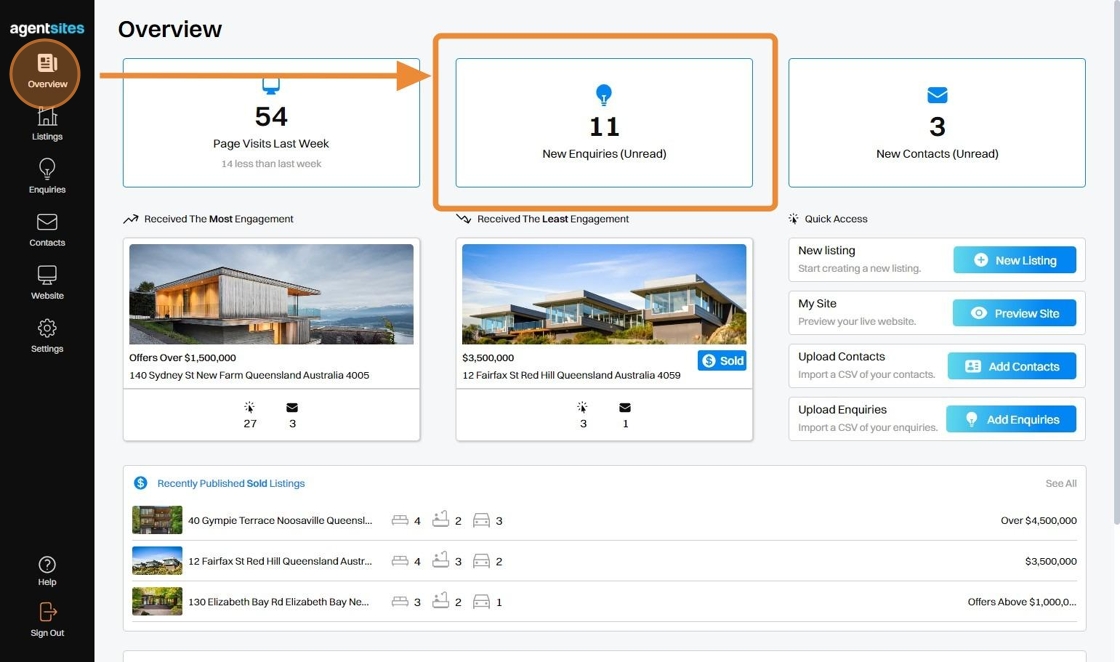The width and height of the screenshot is (1120, 662).
Task: Click the bath icon in 130 Elizabeth Bay row
Action: point(441,601)
